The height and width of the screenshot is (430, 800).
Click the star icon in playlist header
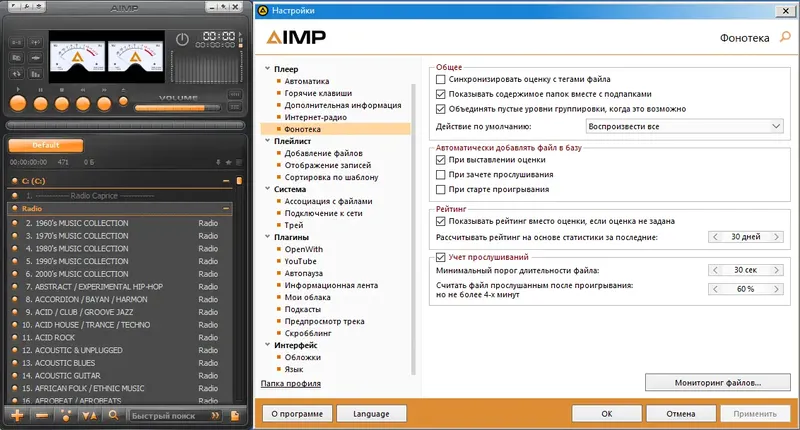click(x=228, y=162)
